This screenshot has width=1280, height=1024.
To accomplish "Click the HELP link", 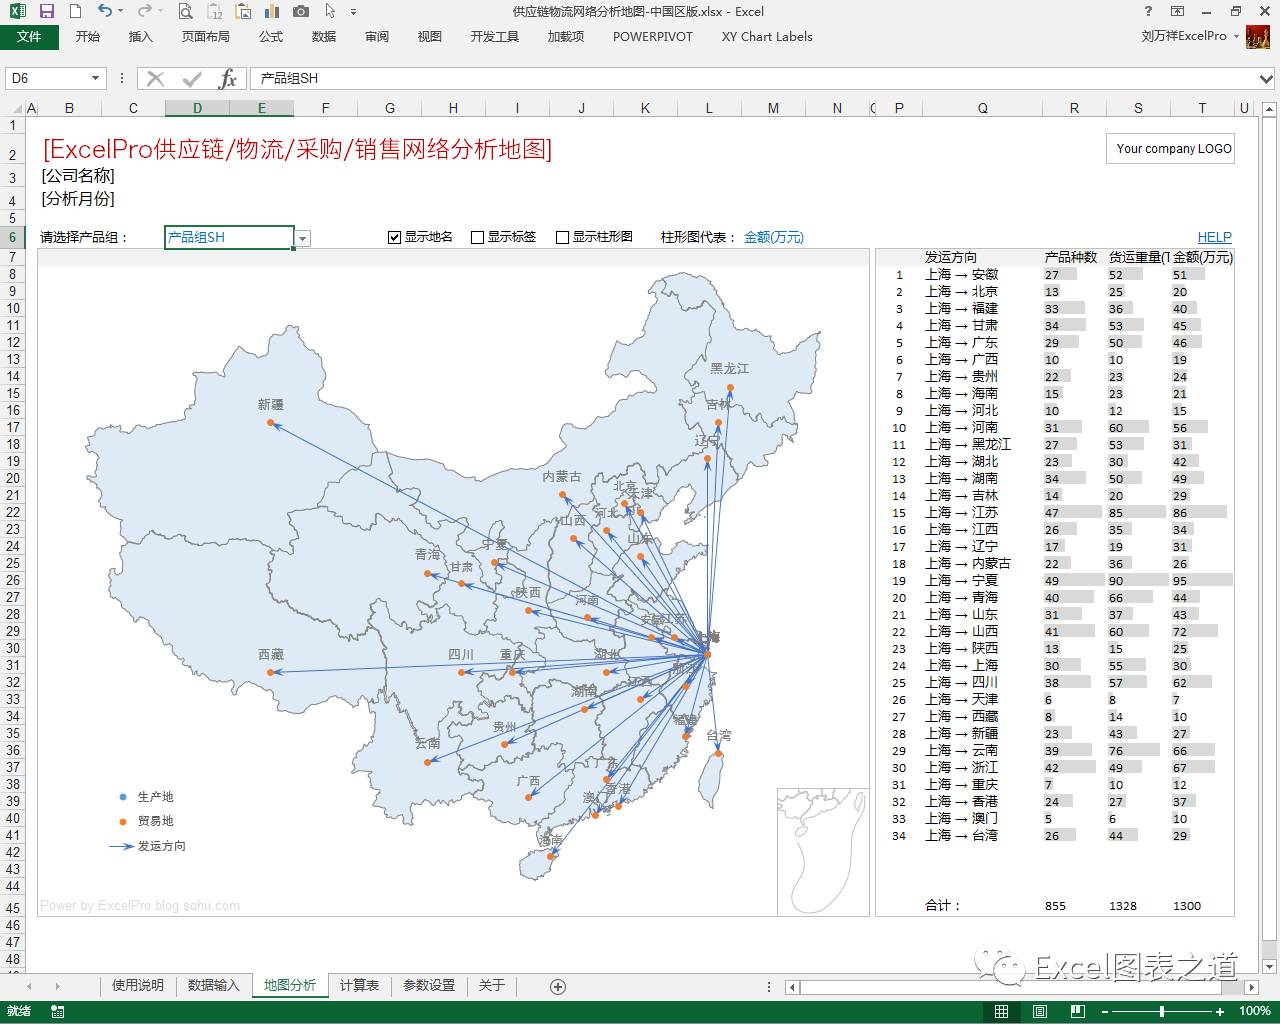I will point(1214,237).
